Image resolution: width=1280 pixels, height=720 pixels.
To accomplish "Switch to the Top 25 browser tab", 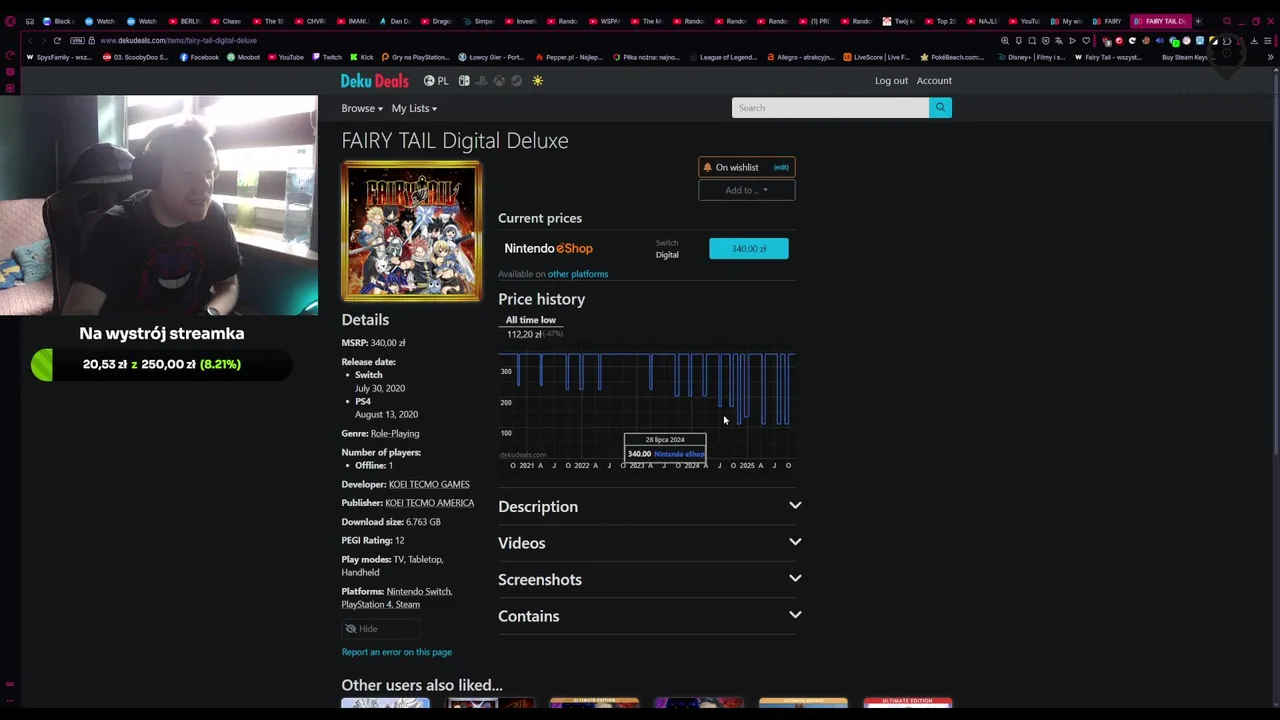I will [x=940, y=21].
